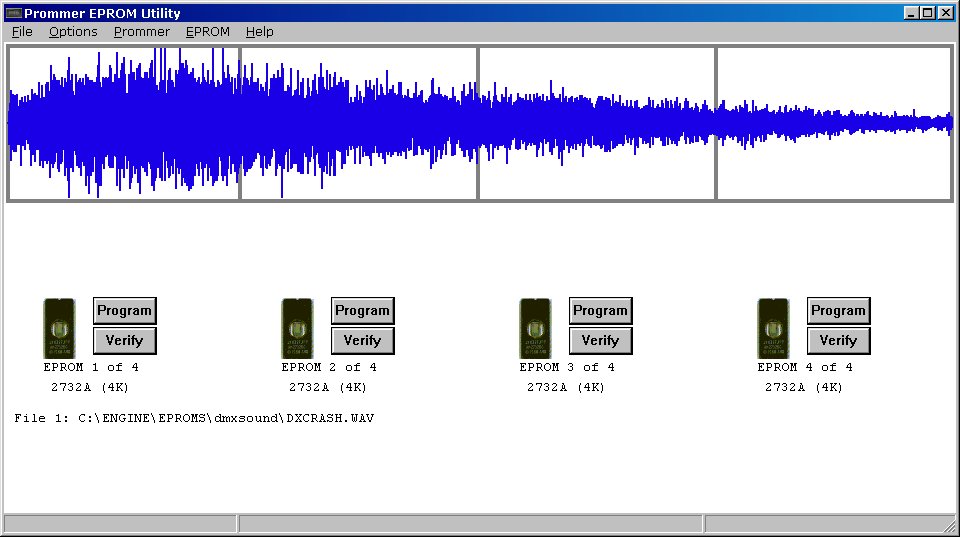Click the EPROM 3 chip icon
Viewport: 960px width, 537px height.
535,328
